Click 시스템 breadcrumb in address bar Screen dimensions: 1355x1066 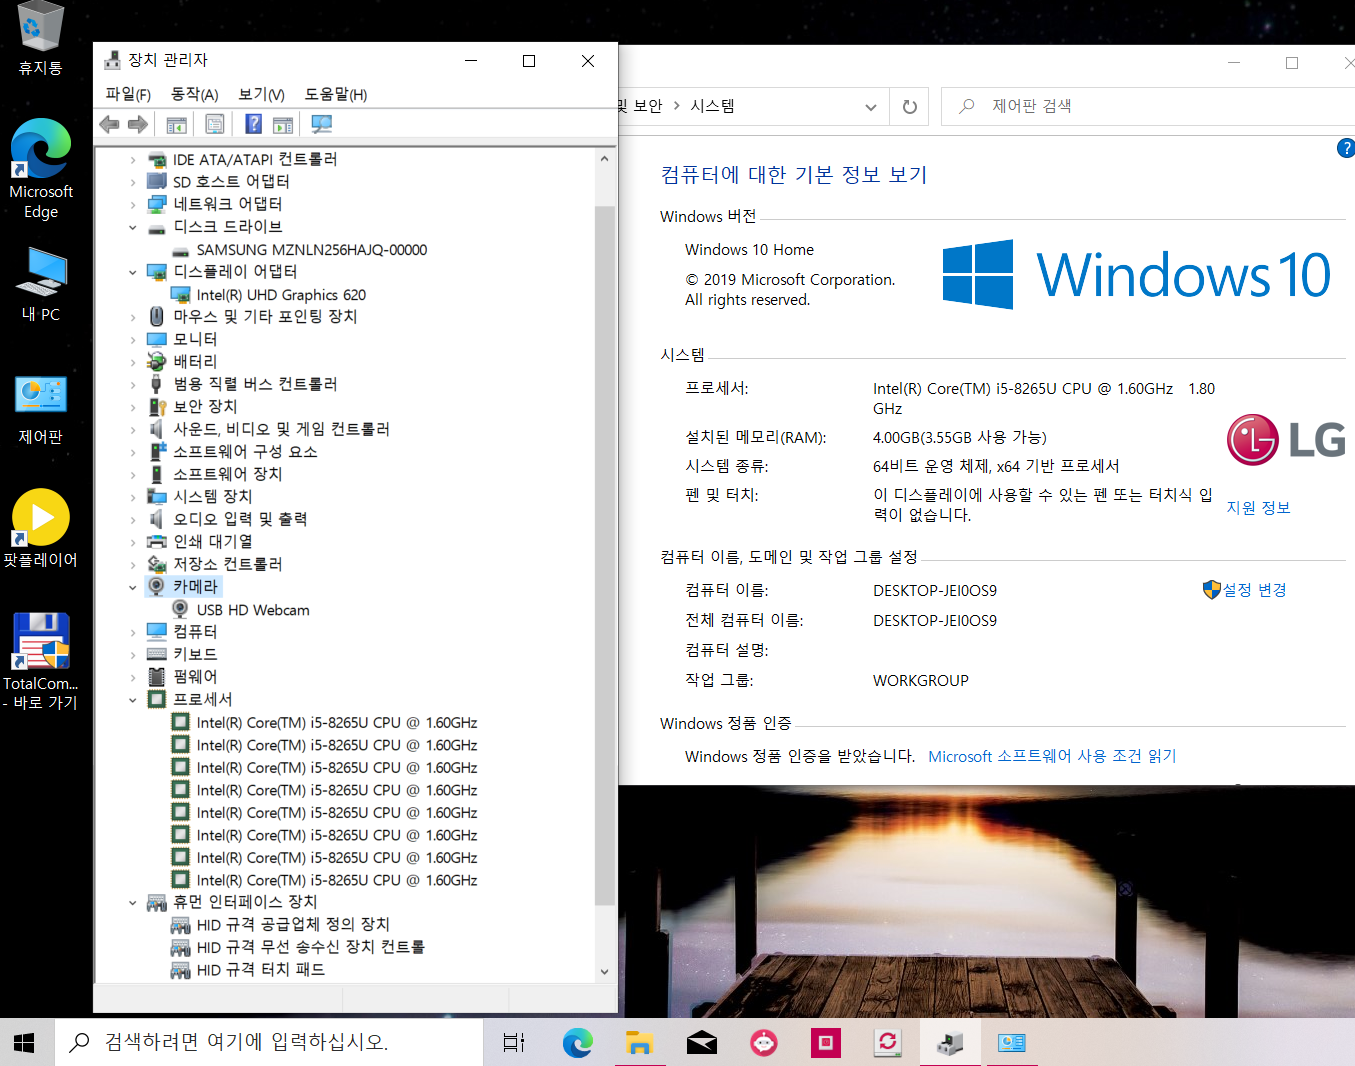tap(713, 106)
